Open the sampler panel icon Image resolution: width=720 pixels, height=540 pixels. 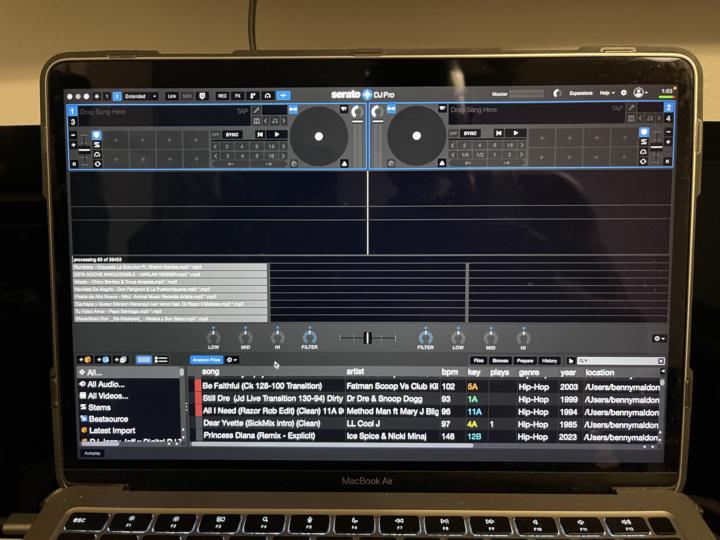pos(253,96)
